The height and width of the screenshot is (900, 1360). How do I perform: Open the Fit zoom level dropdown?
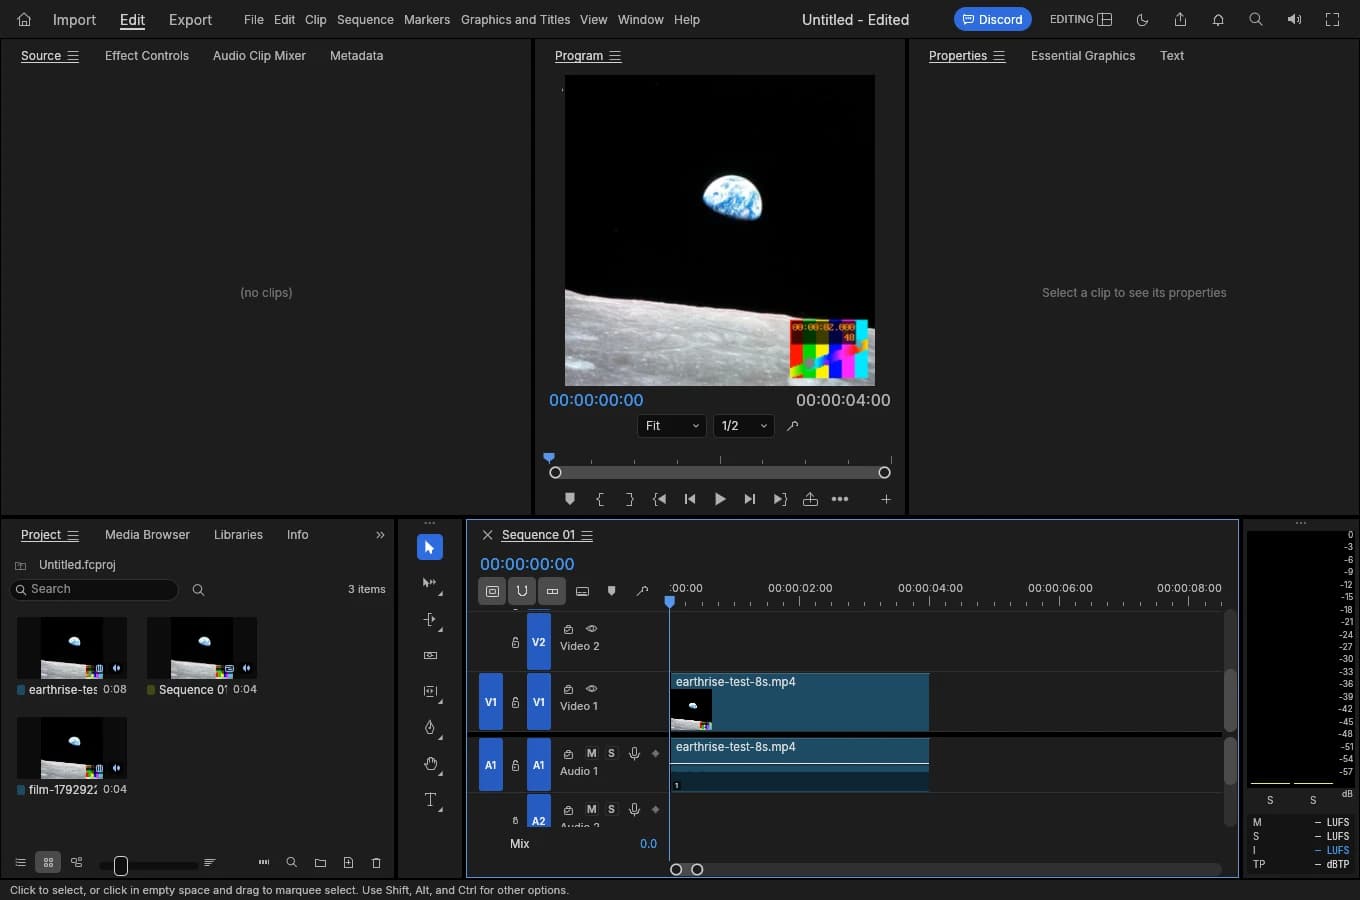click(671, 426)
